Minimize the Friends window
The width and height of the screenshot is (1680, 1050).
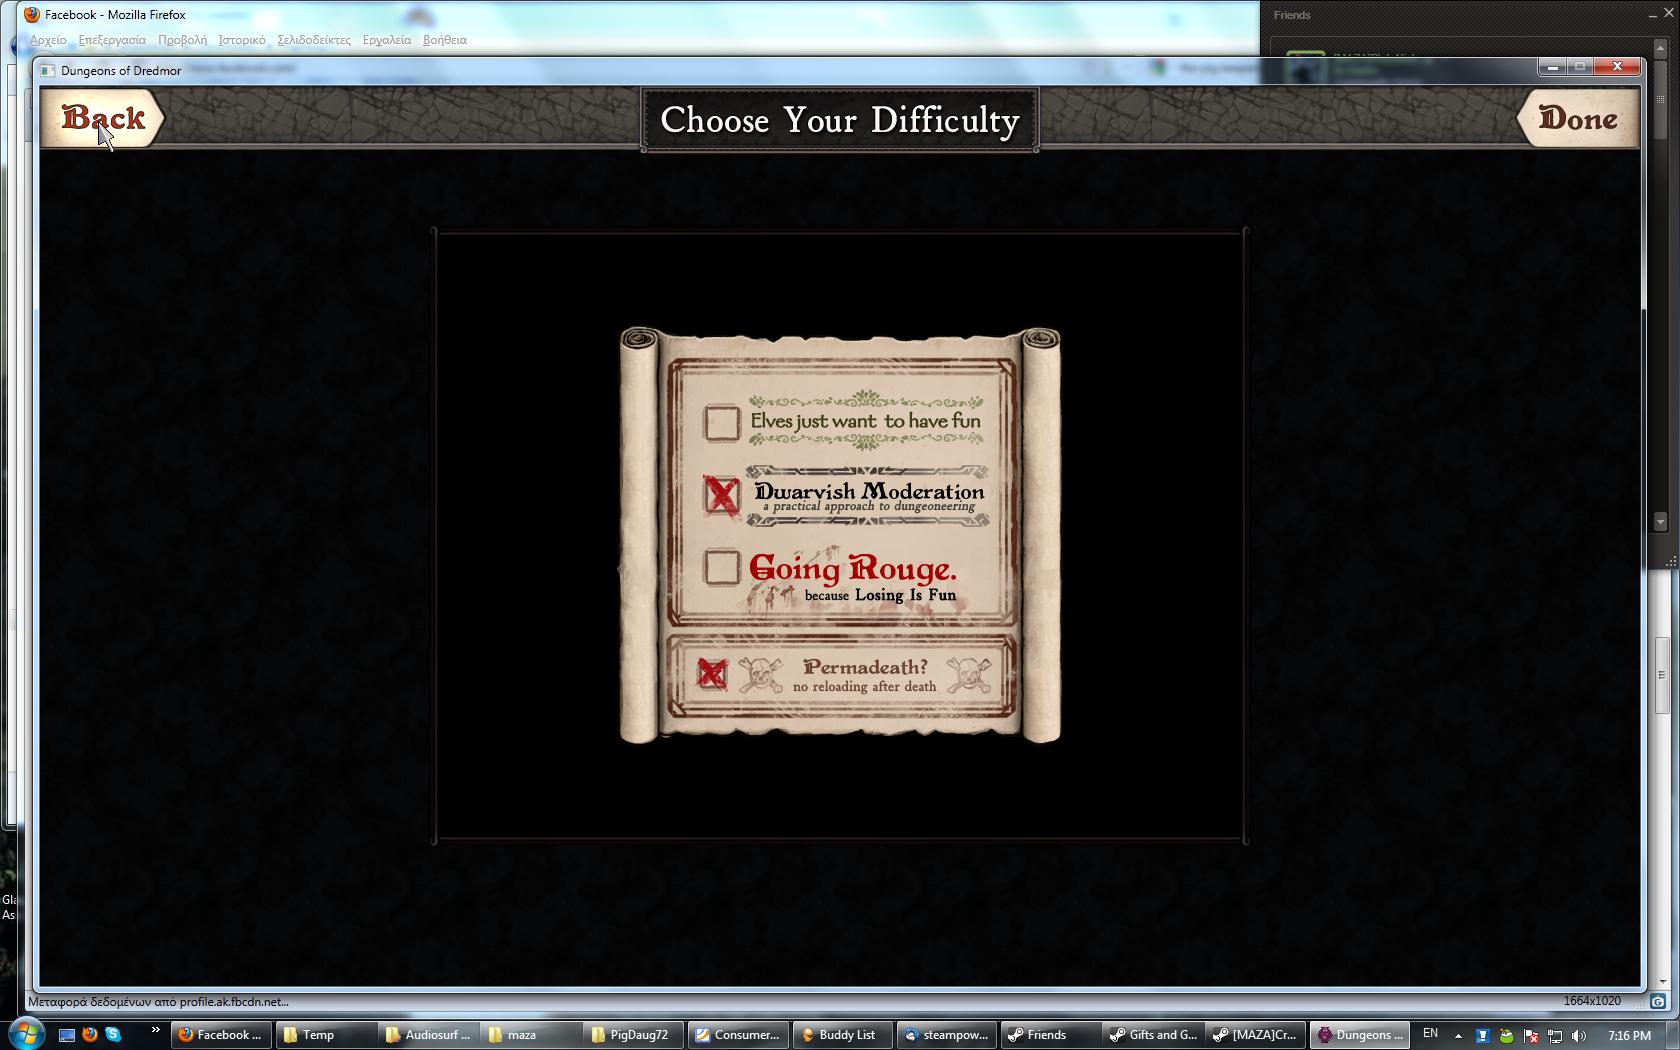(1652, 14)
